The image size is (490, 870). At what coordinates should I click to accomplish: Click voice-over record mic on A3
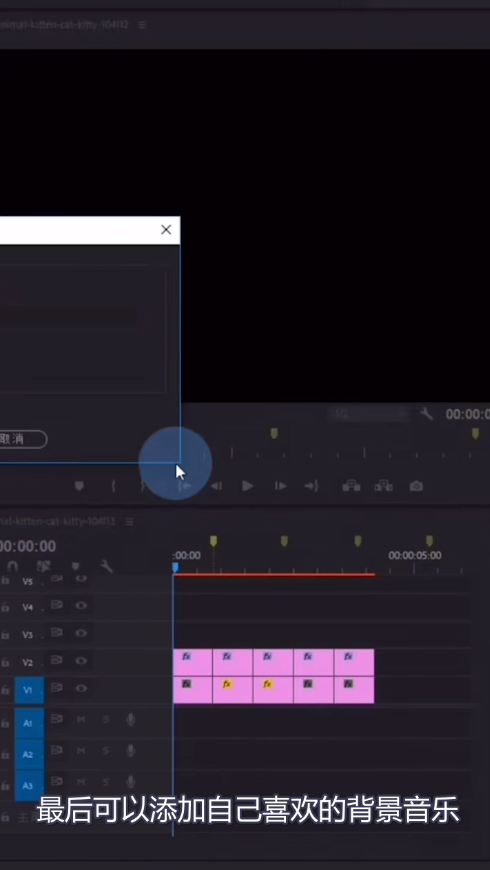pos(131,782)
